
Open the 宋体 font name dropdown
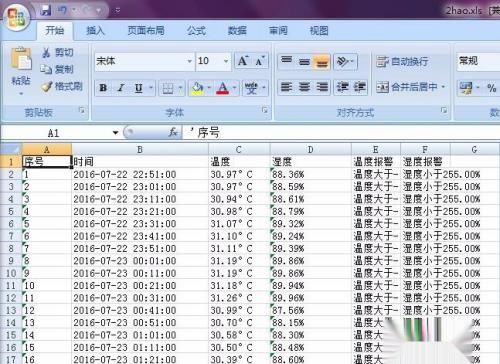click(x=189, y=61)
